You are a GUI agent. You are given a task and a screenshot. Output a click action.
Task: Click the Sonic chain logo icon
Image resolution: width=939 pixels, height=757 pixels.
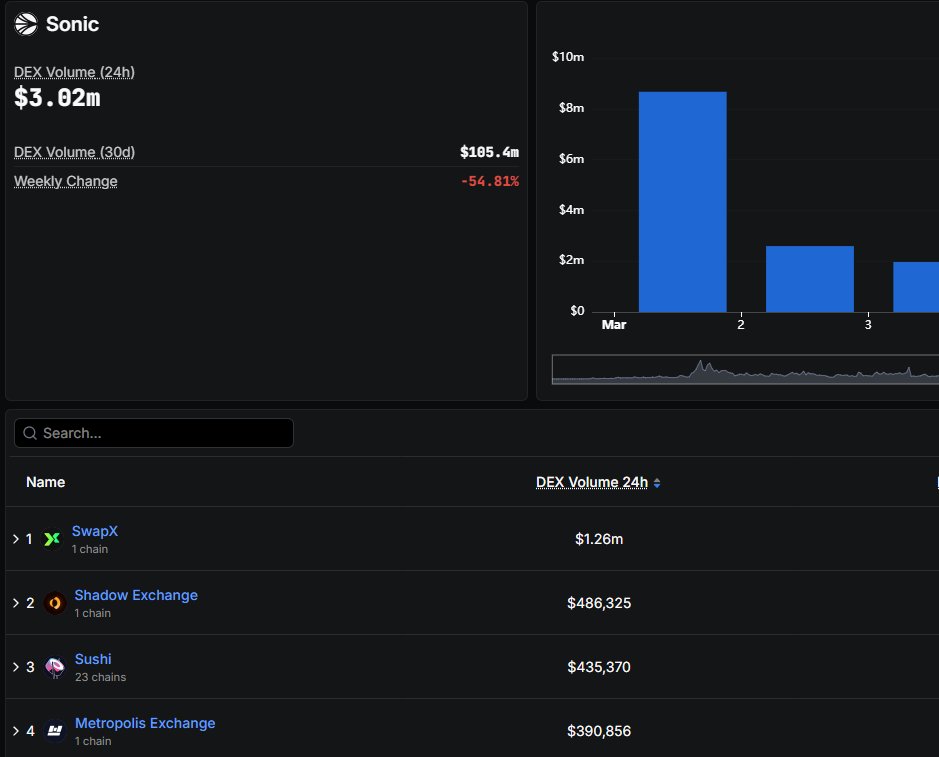[26, 25]
